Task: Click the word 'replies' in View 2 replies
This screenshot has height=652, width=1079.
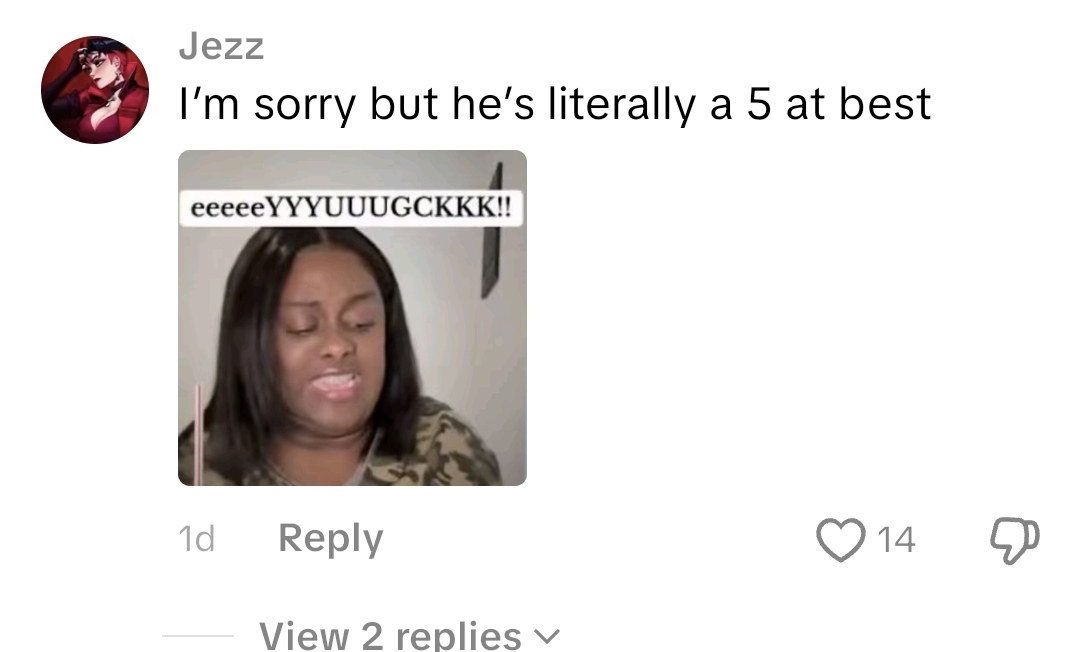Action: [458, 635]
